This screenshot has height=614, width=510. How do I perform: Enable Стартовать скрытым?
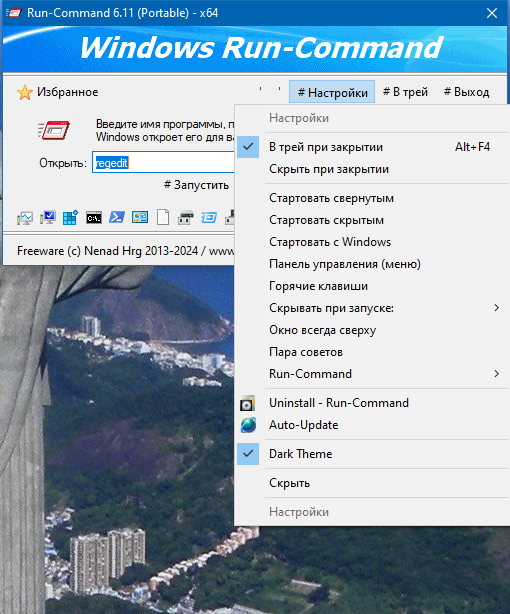(372, 220)
